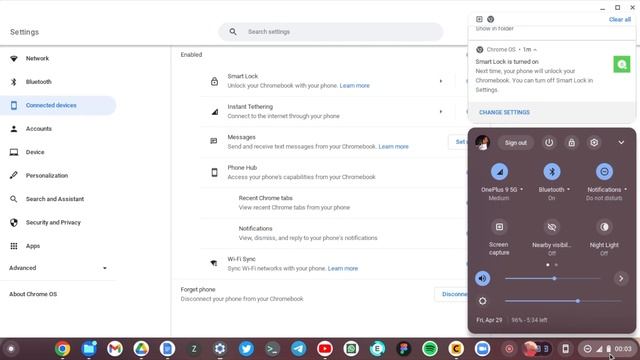Open settings via gear icon in quick settings

tap(594, 142)
